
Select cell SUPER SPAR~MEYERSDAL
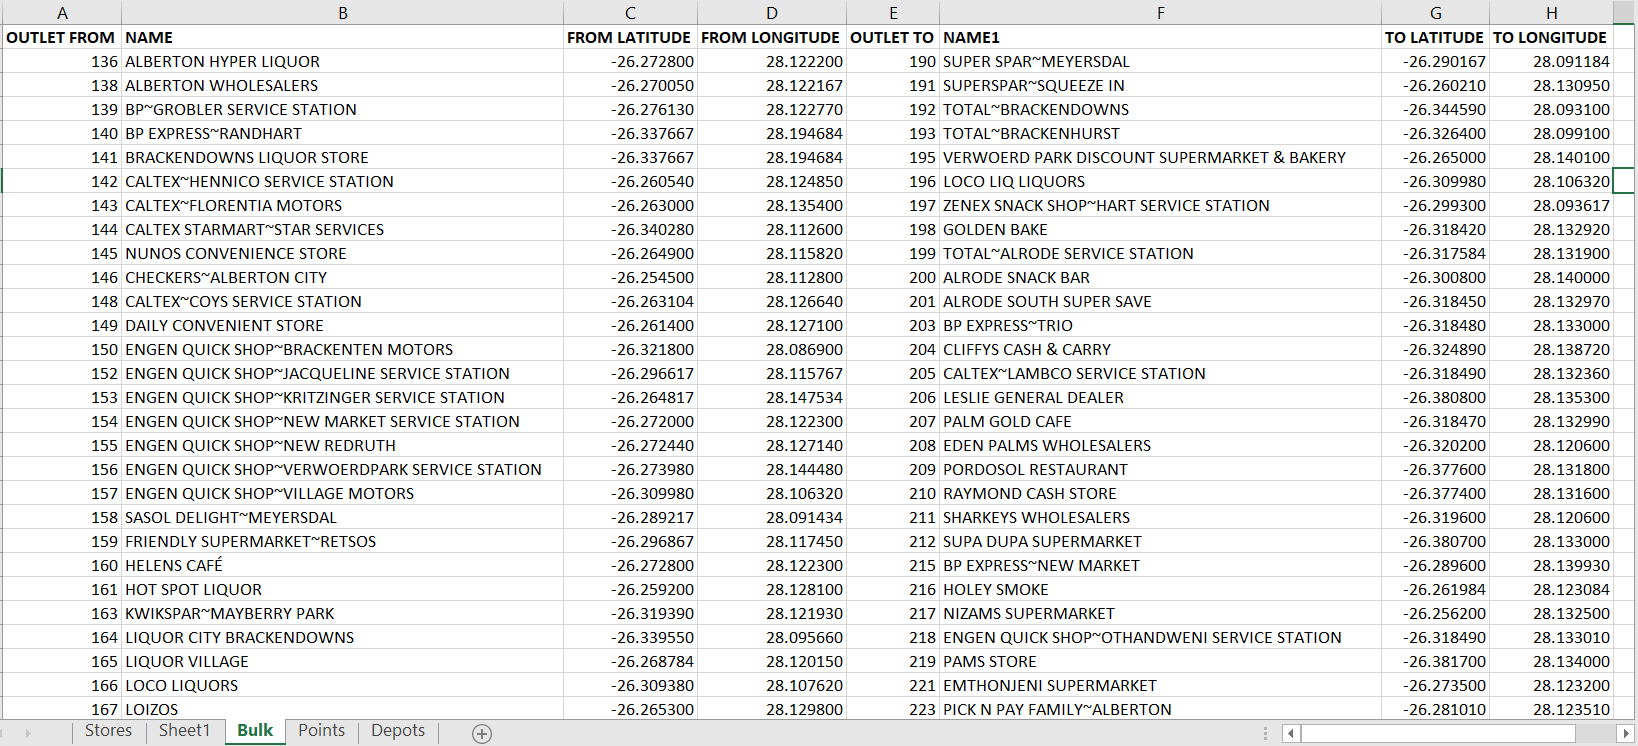pyautogui.click(x=1160, y=61)
